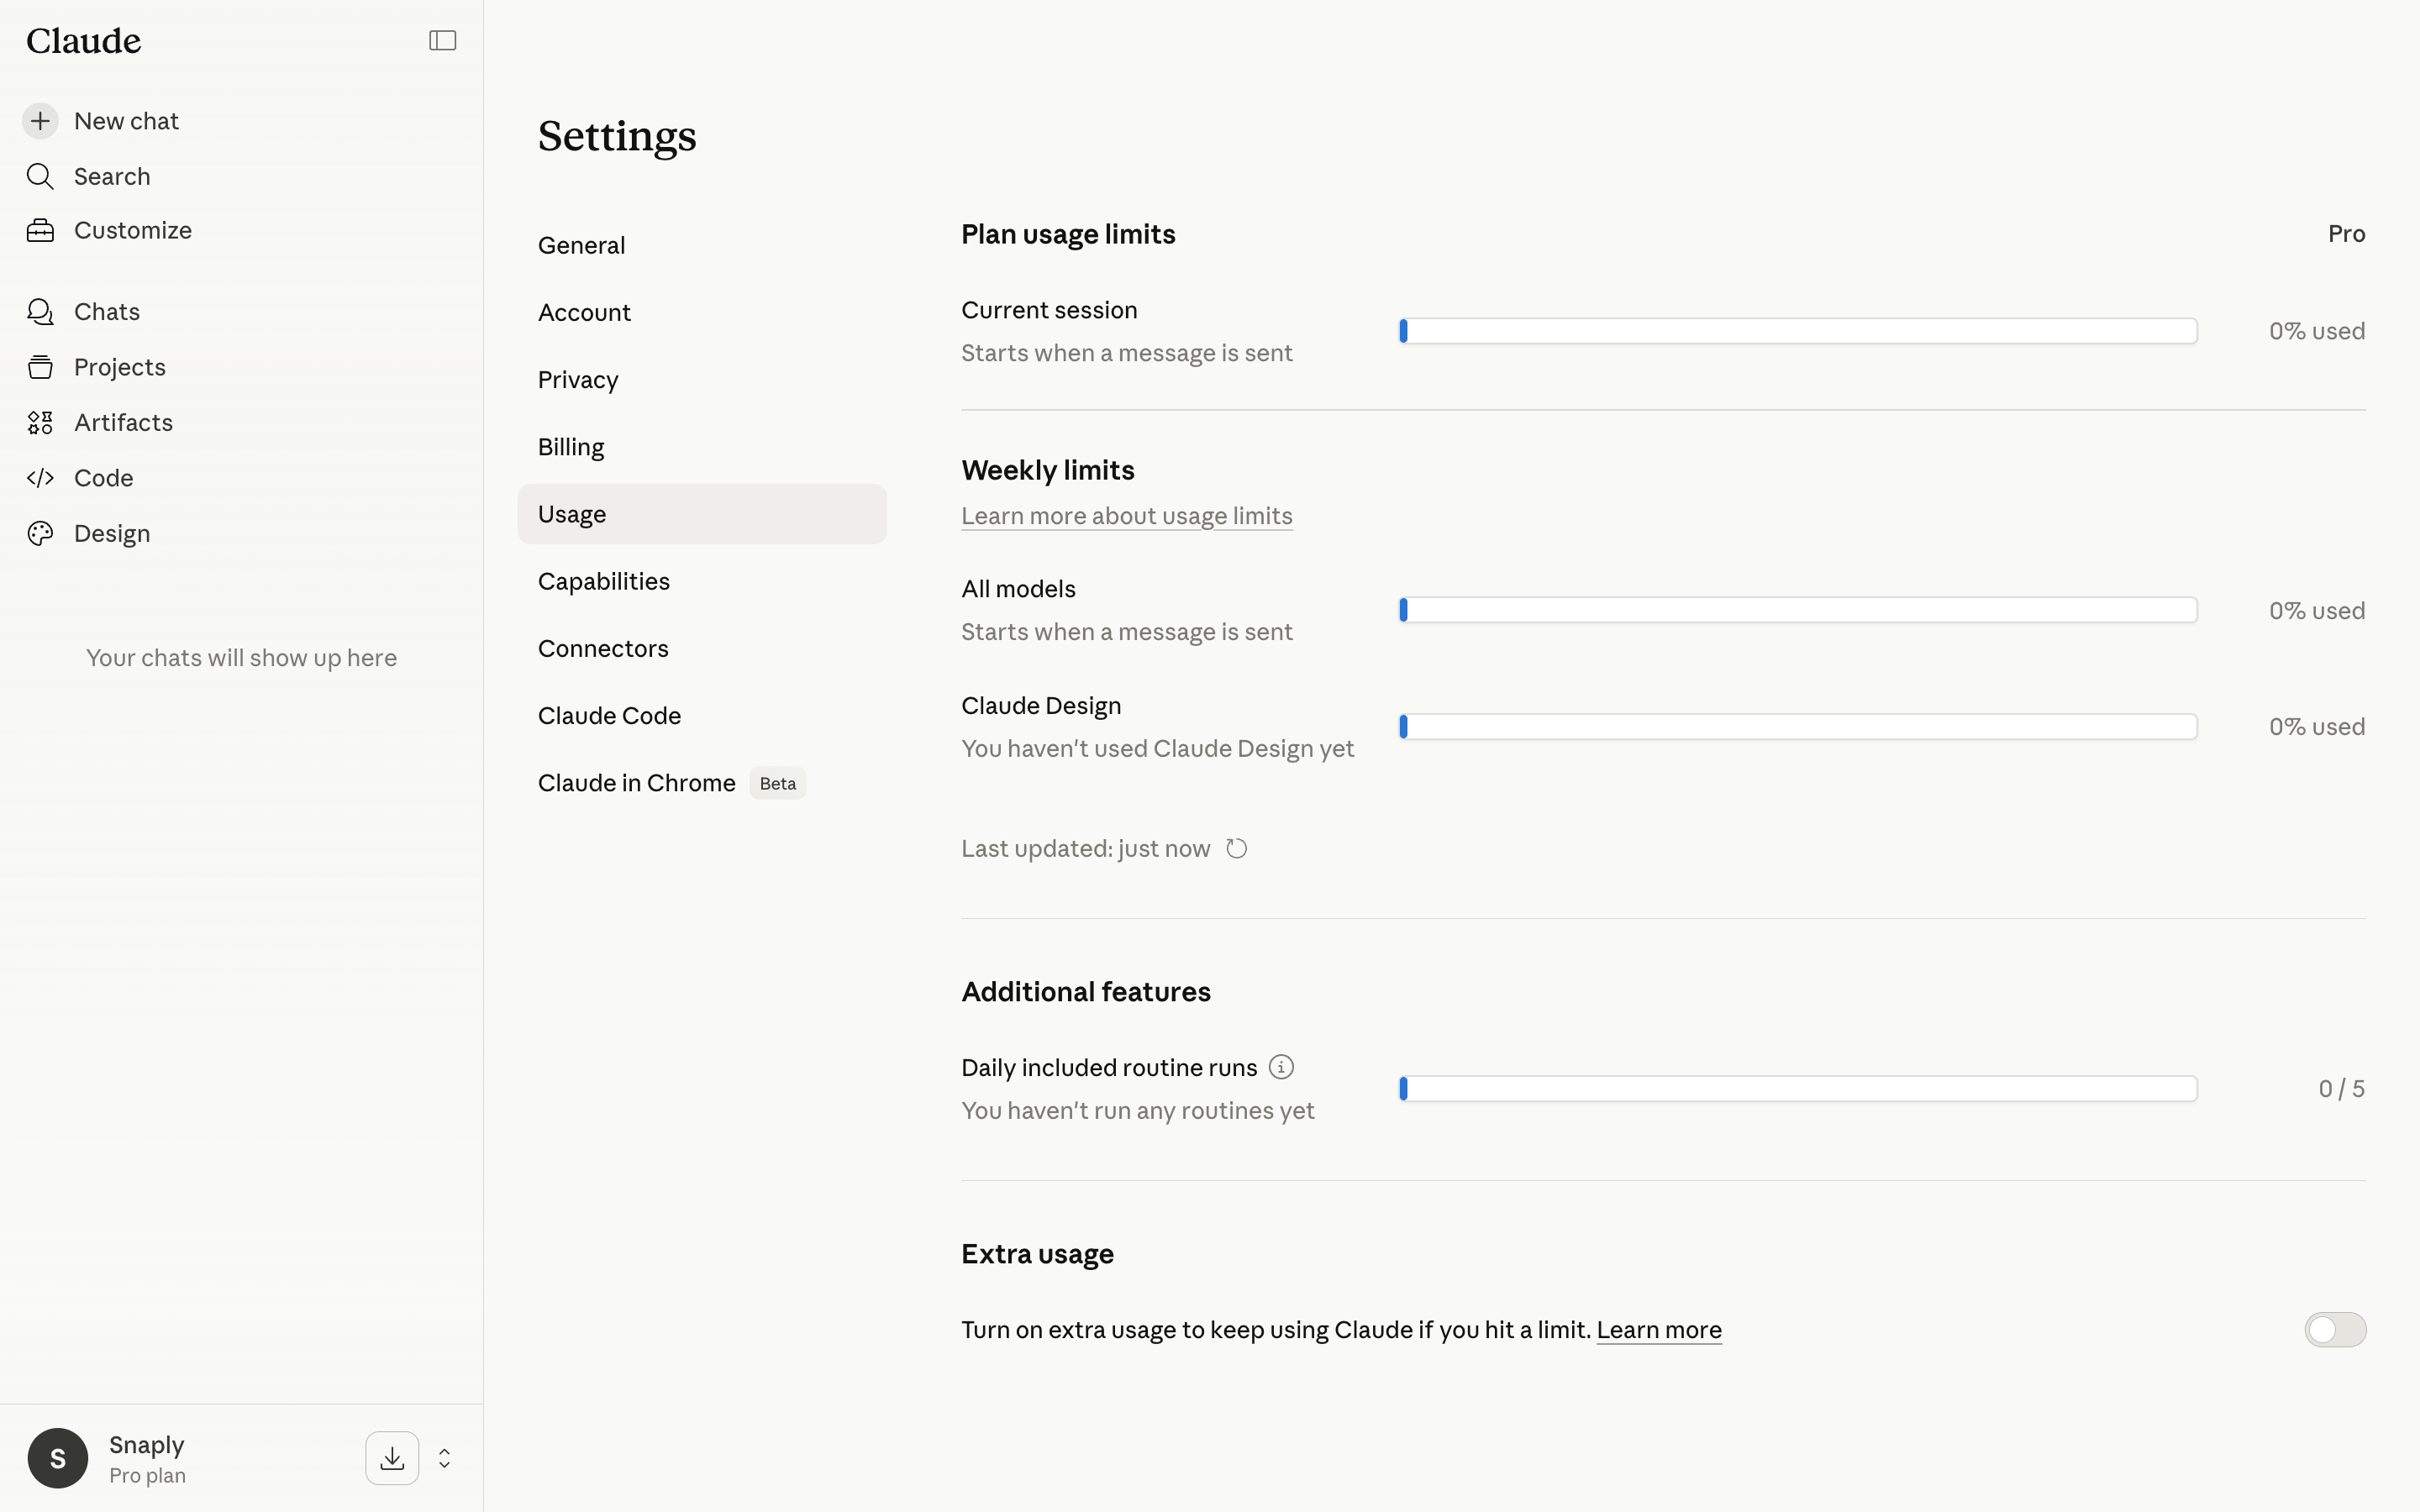Click the Current session usage bar
The image size is (2420, 1512).
1798,331
